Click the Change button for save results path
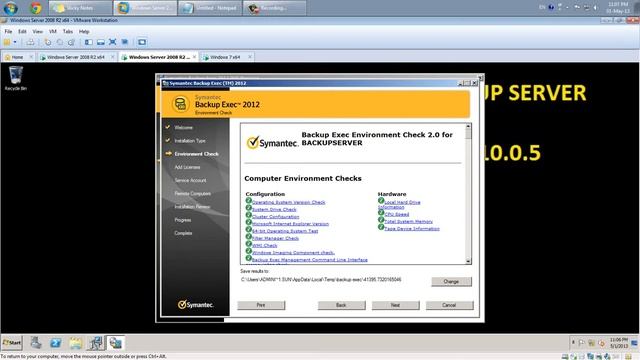 [x=451, y=282]
